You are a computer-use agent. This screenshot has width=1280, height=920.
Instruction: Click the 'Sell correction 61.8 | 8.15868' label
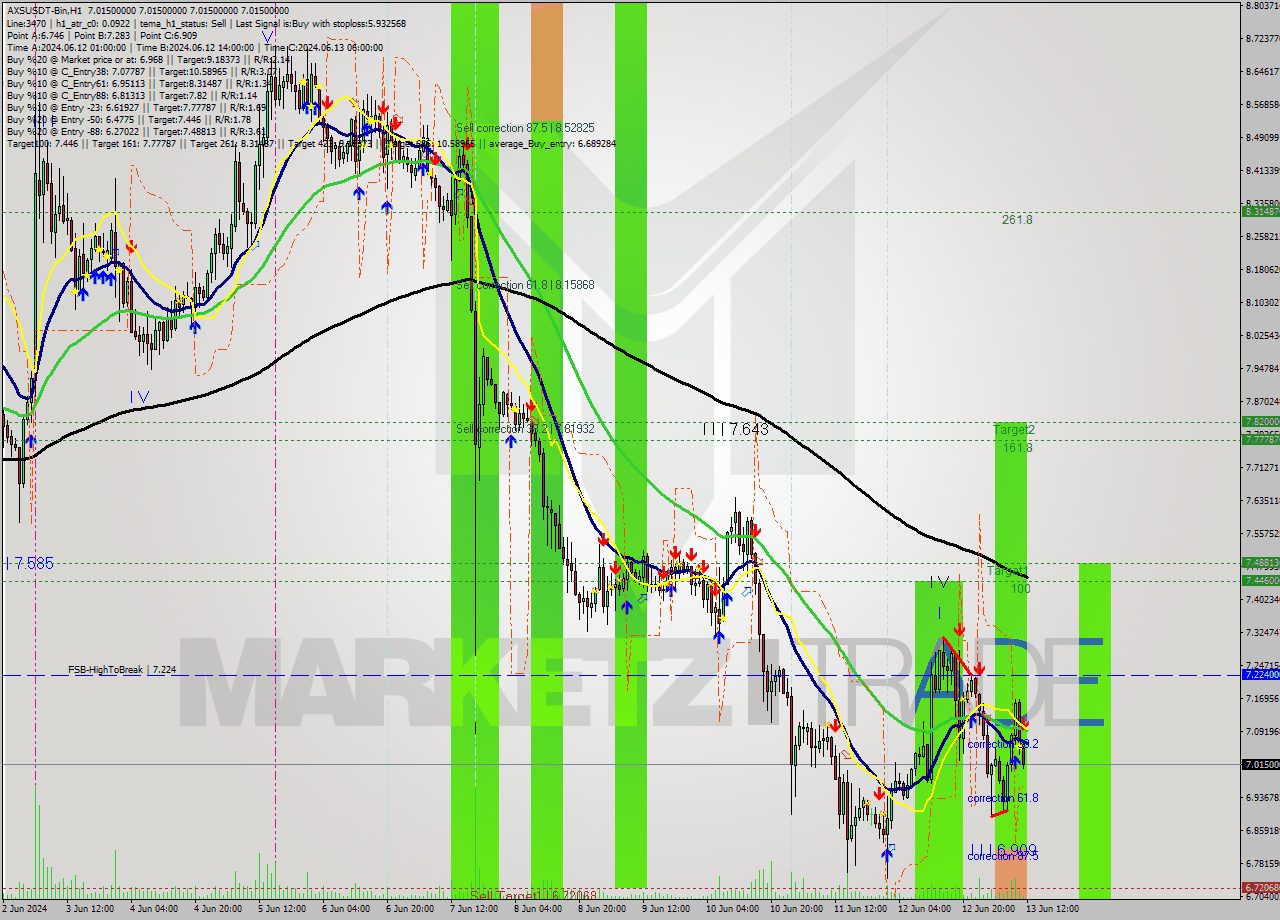[525, 285]
